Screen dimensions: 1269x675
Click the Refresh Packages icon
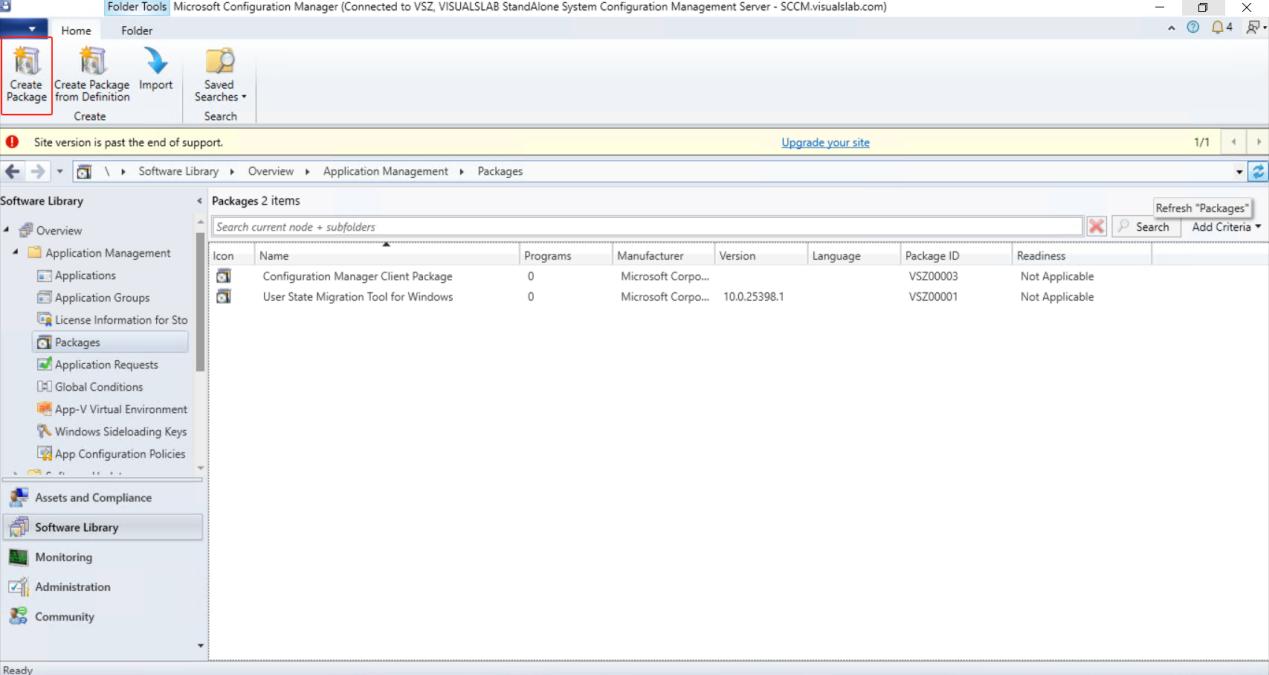pos(1257,171)
